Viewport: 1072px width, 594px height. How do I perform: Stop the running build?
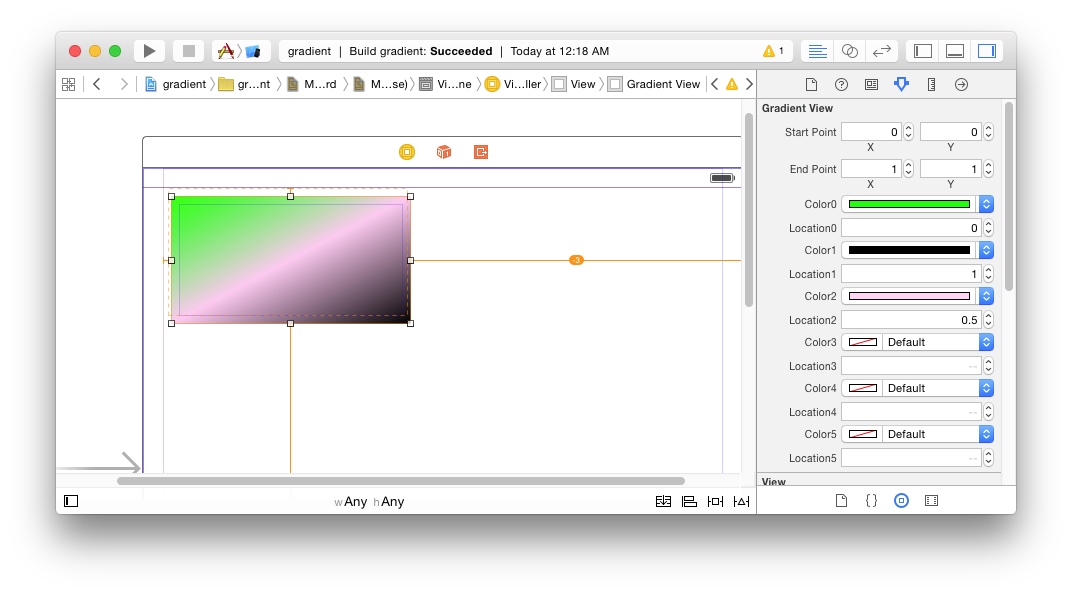pos(189,51)
